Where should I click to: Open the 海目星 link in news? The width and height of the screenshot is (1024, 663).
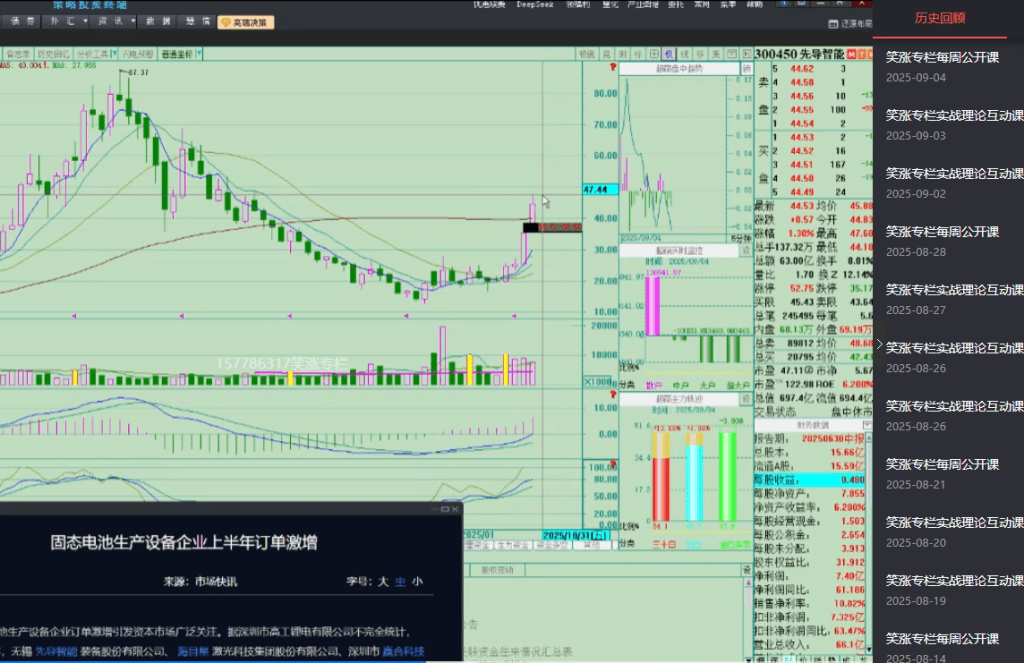pyautogui.click(x=193, y=651)
